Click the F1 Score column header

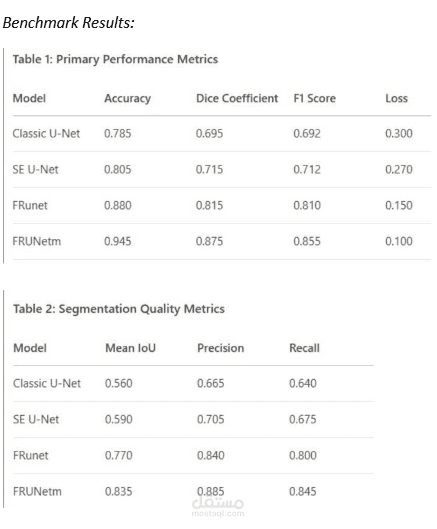(315, 98)
